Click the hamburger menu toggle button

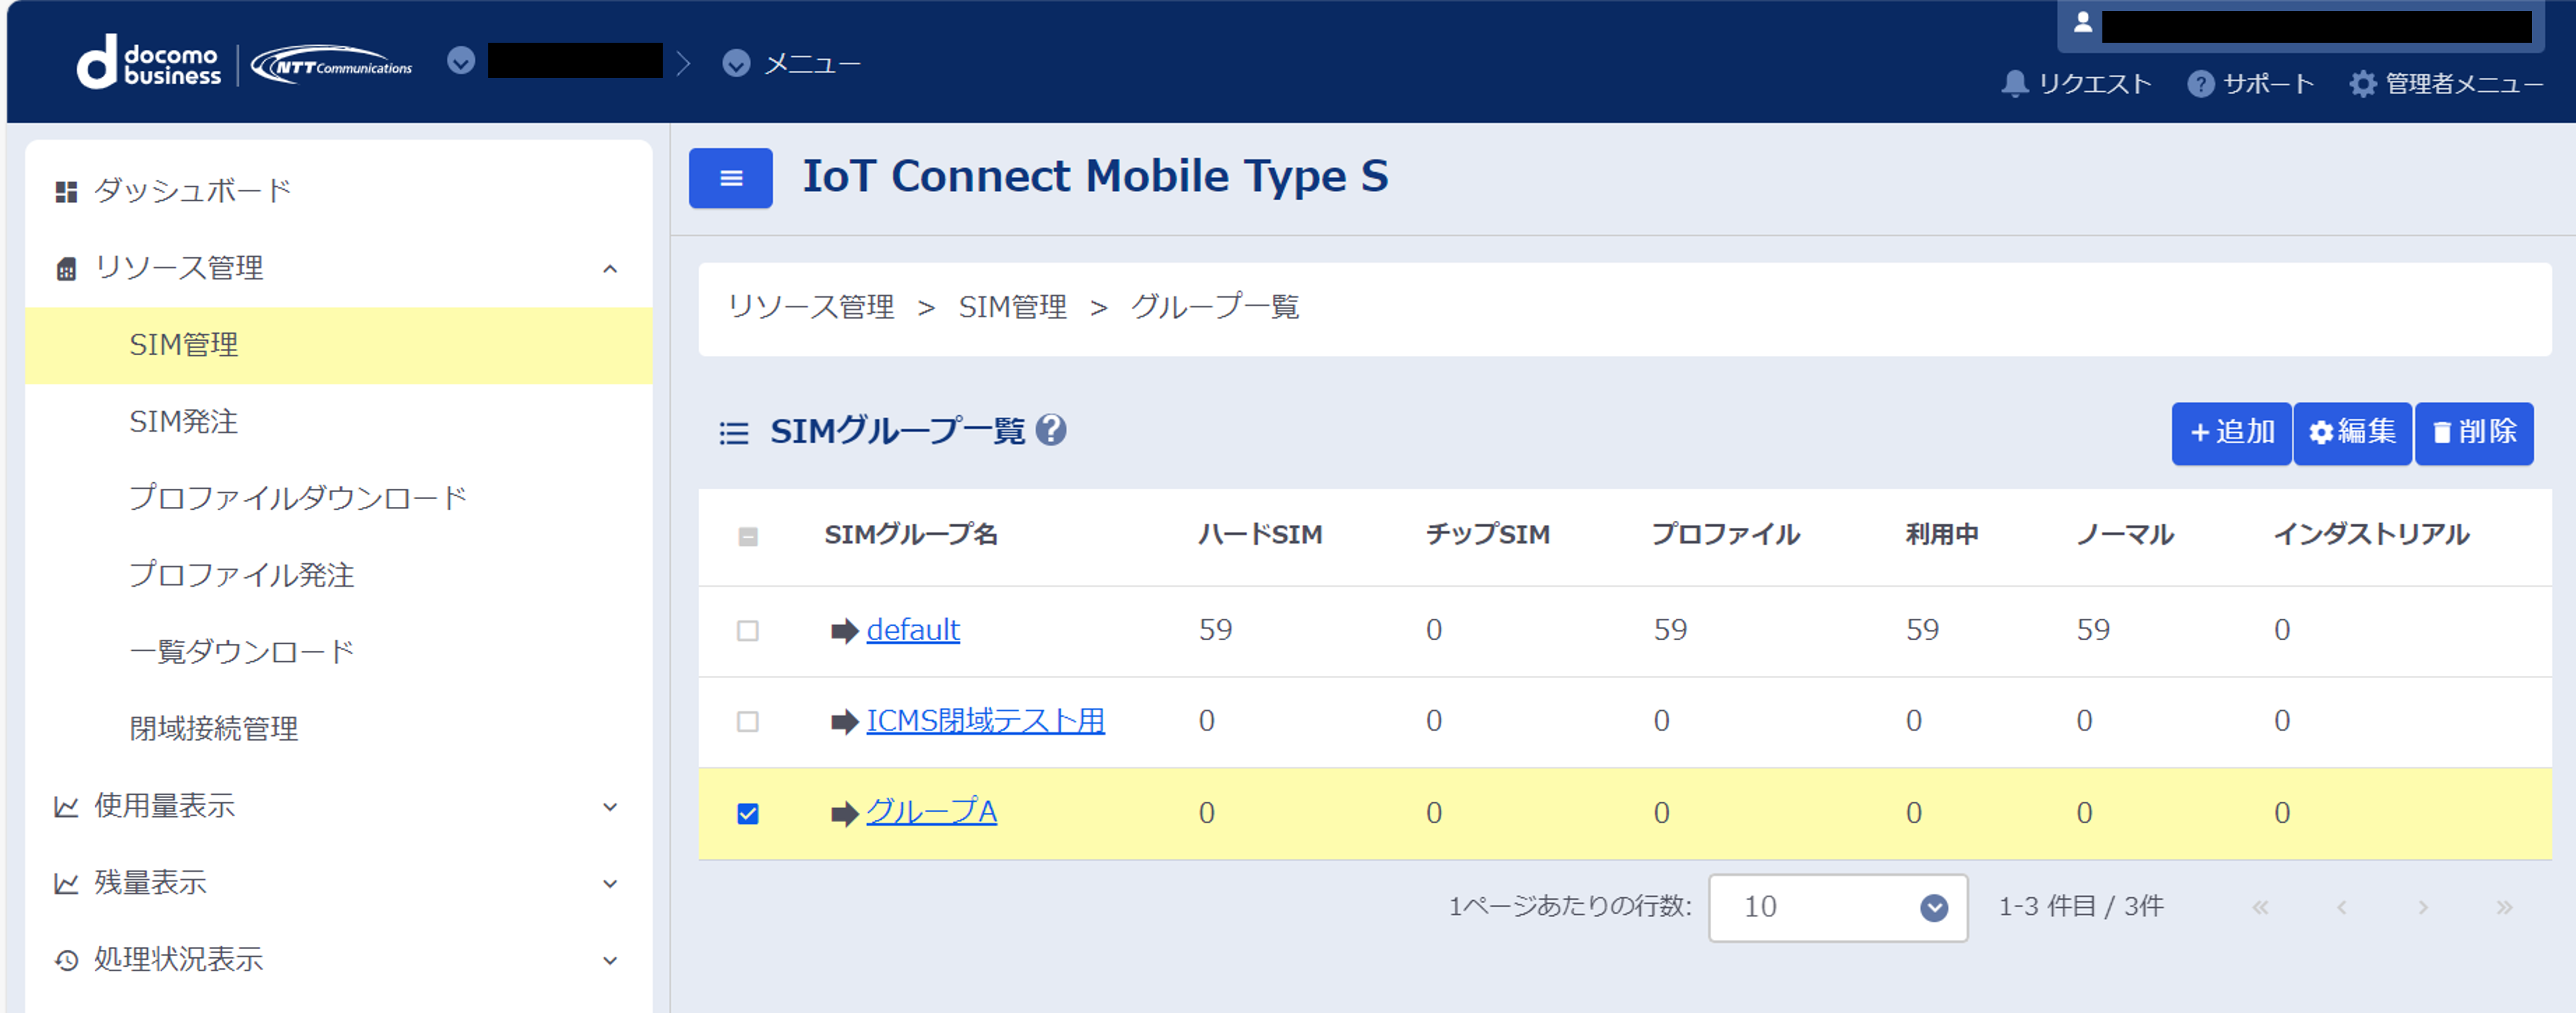pos(730,178)
